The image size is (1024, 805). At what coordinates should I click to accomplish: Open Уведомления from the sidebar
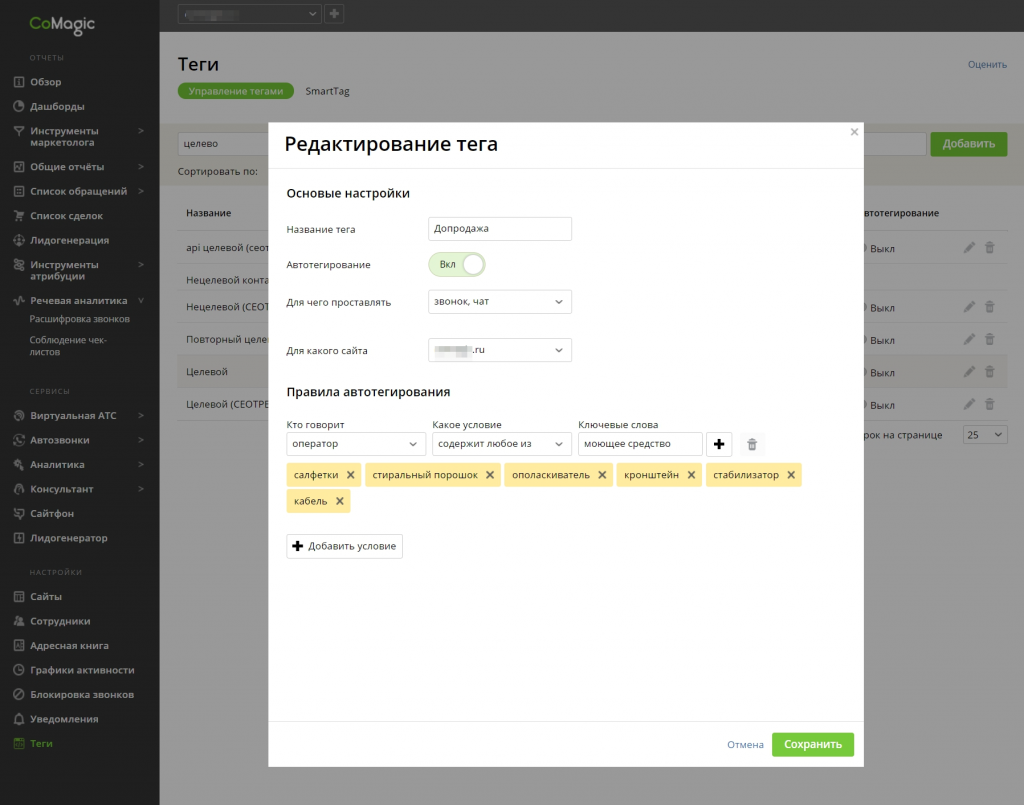point(64,719)
